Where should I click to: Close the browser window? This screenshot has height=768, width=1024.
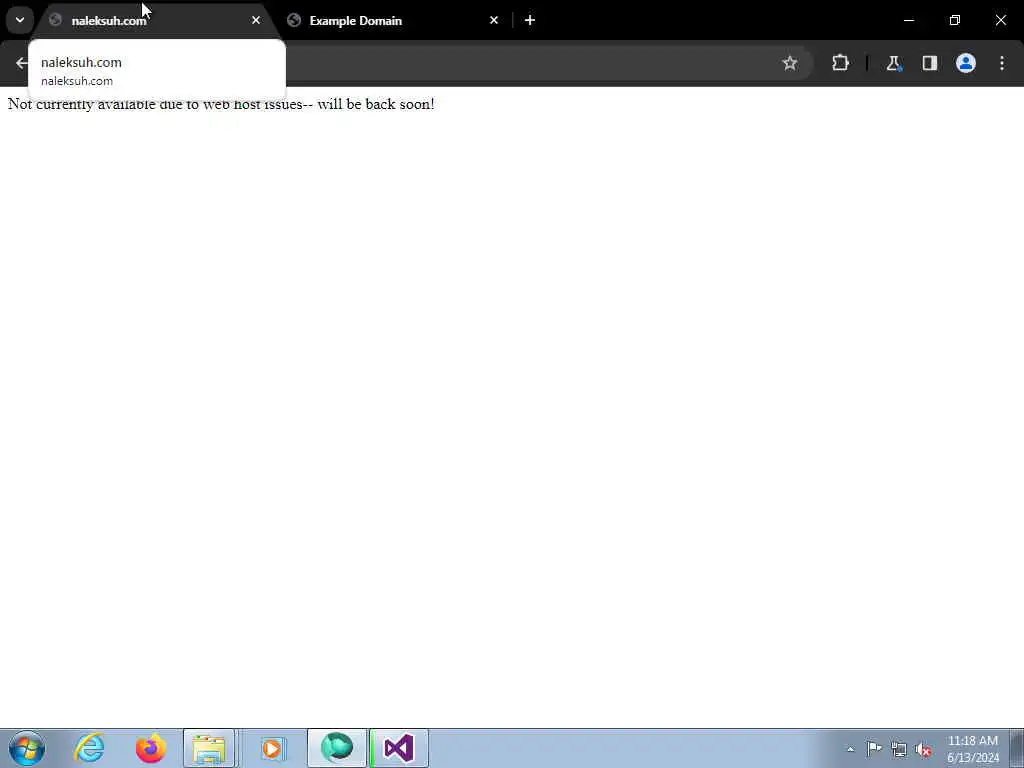1000,21
